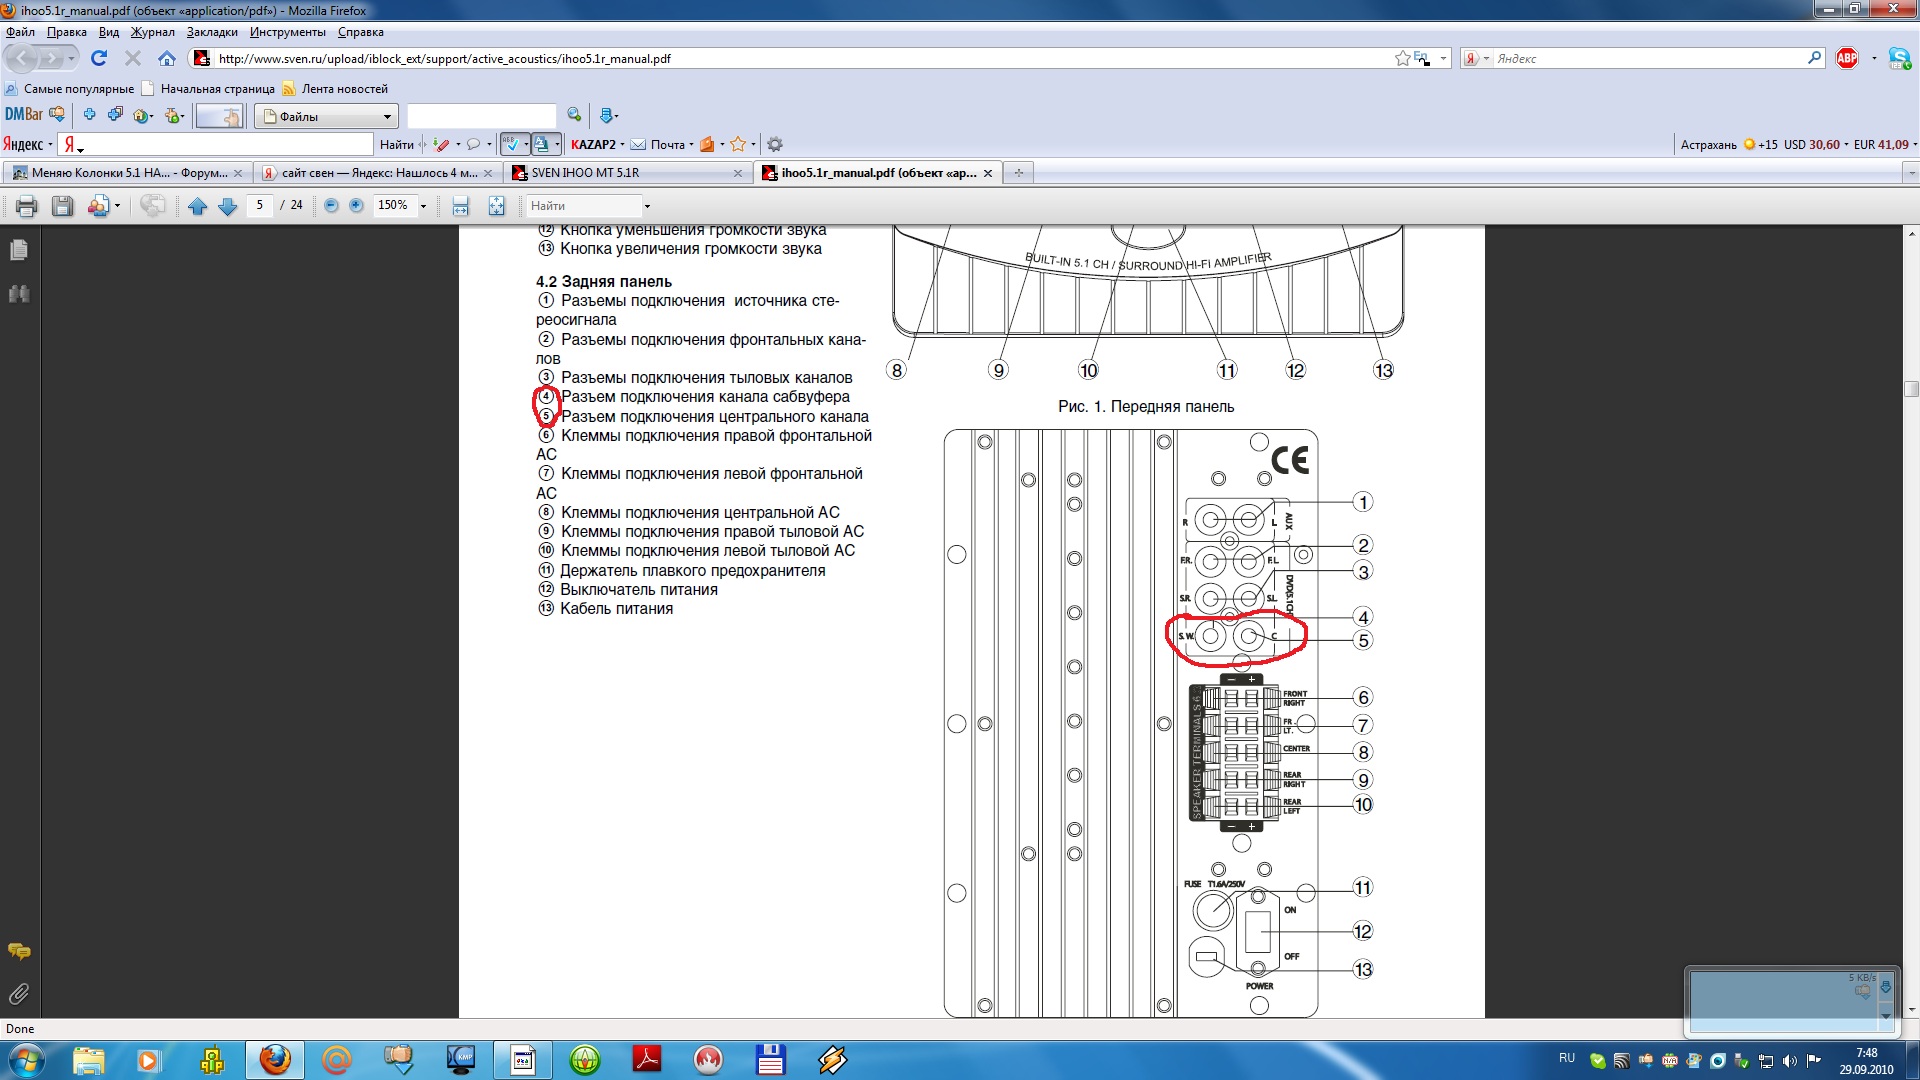Click the PDF Найти search field
Screen dimensions: 1920x1080
pyautogui.click(x=583, y=206)
